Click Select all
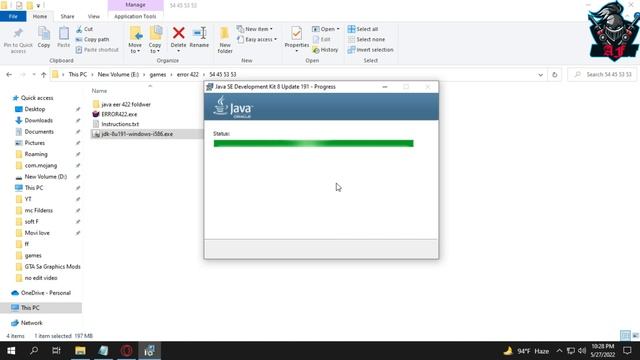 (363, 29)
